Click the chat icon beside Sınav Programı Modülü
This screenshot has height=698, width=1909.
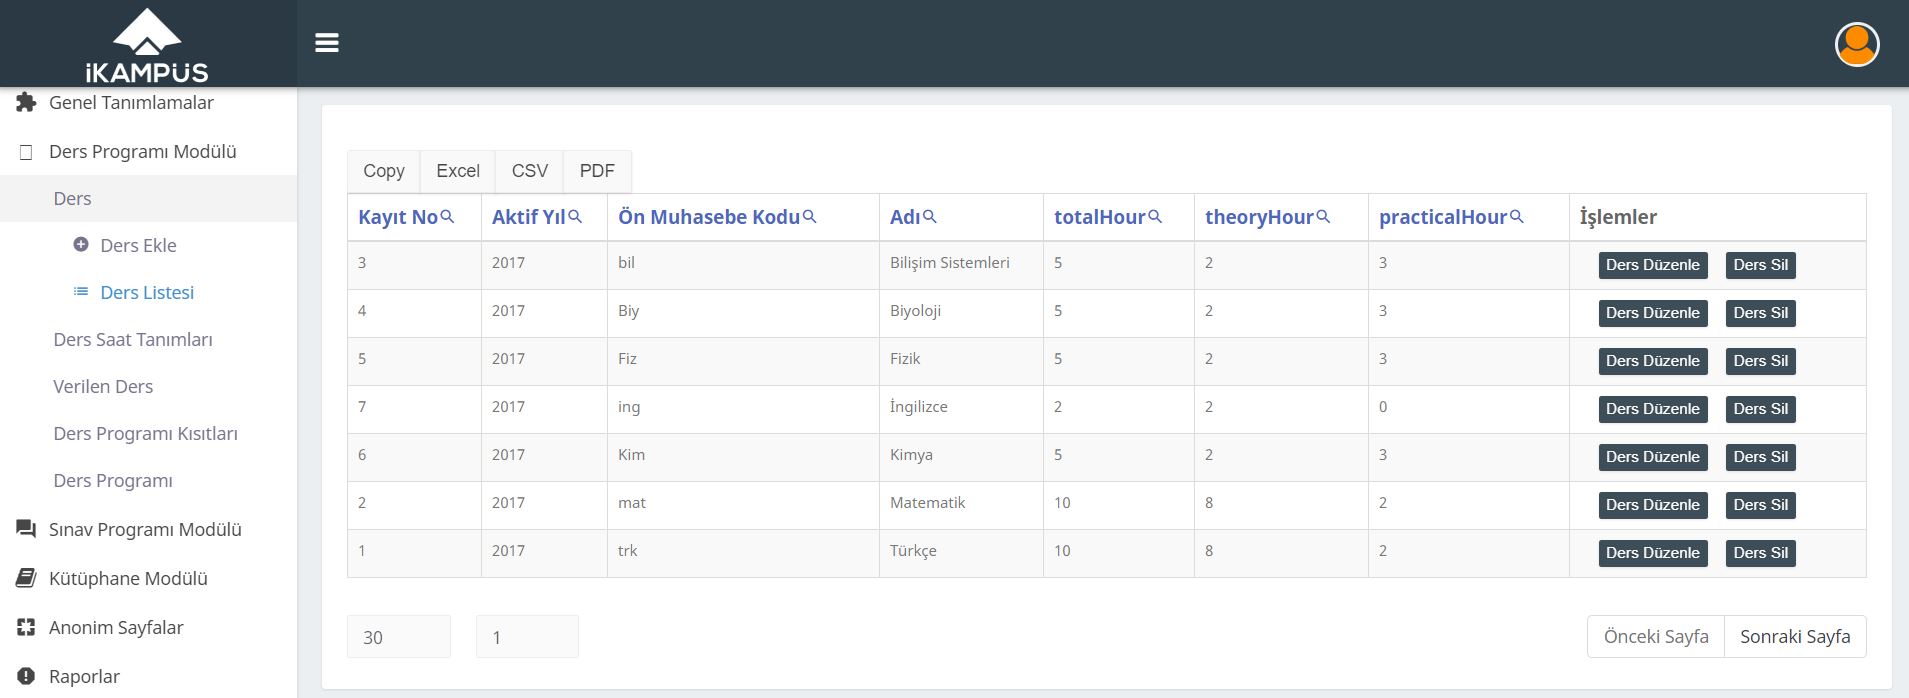click(26, 529)
